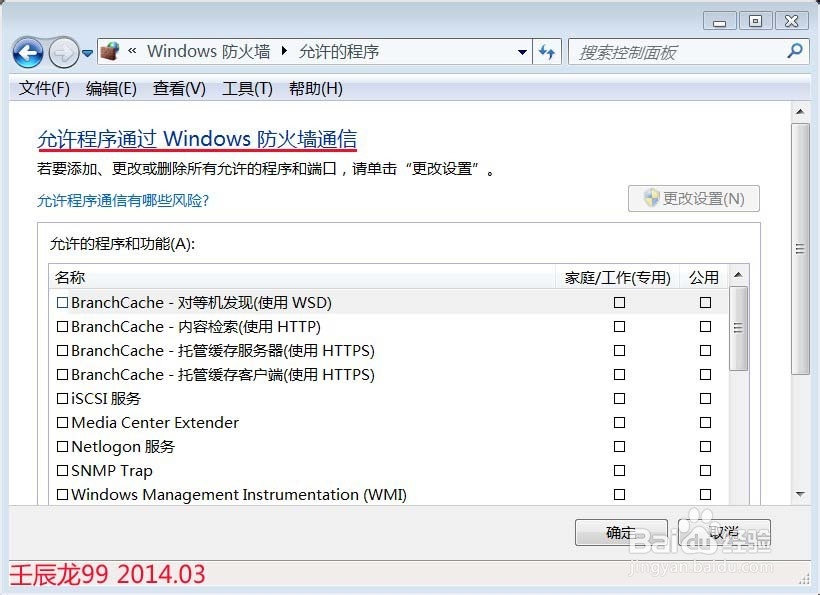Click the main window scroll-up arrow

(x=800, y=111)
